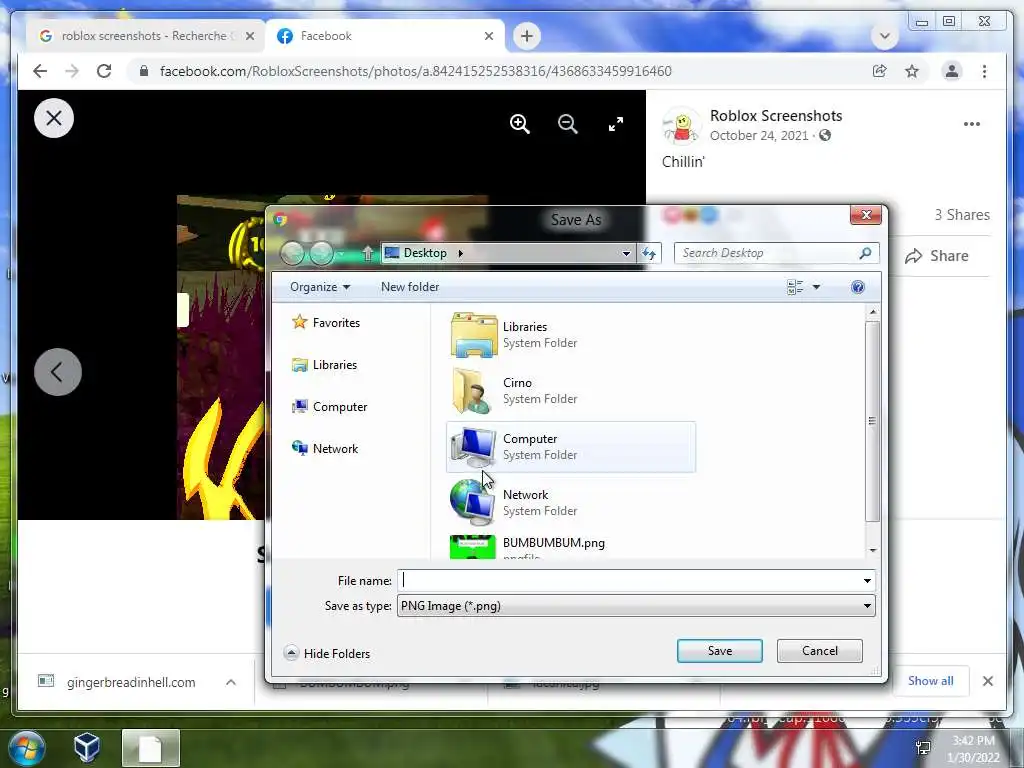Expand the Desktop breadcrumb arrow
Viewport: 1024px width, 768px height.
(460, 253)
